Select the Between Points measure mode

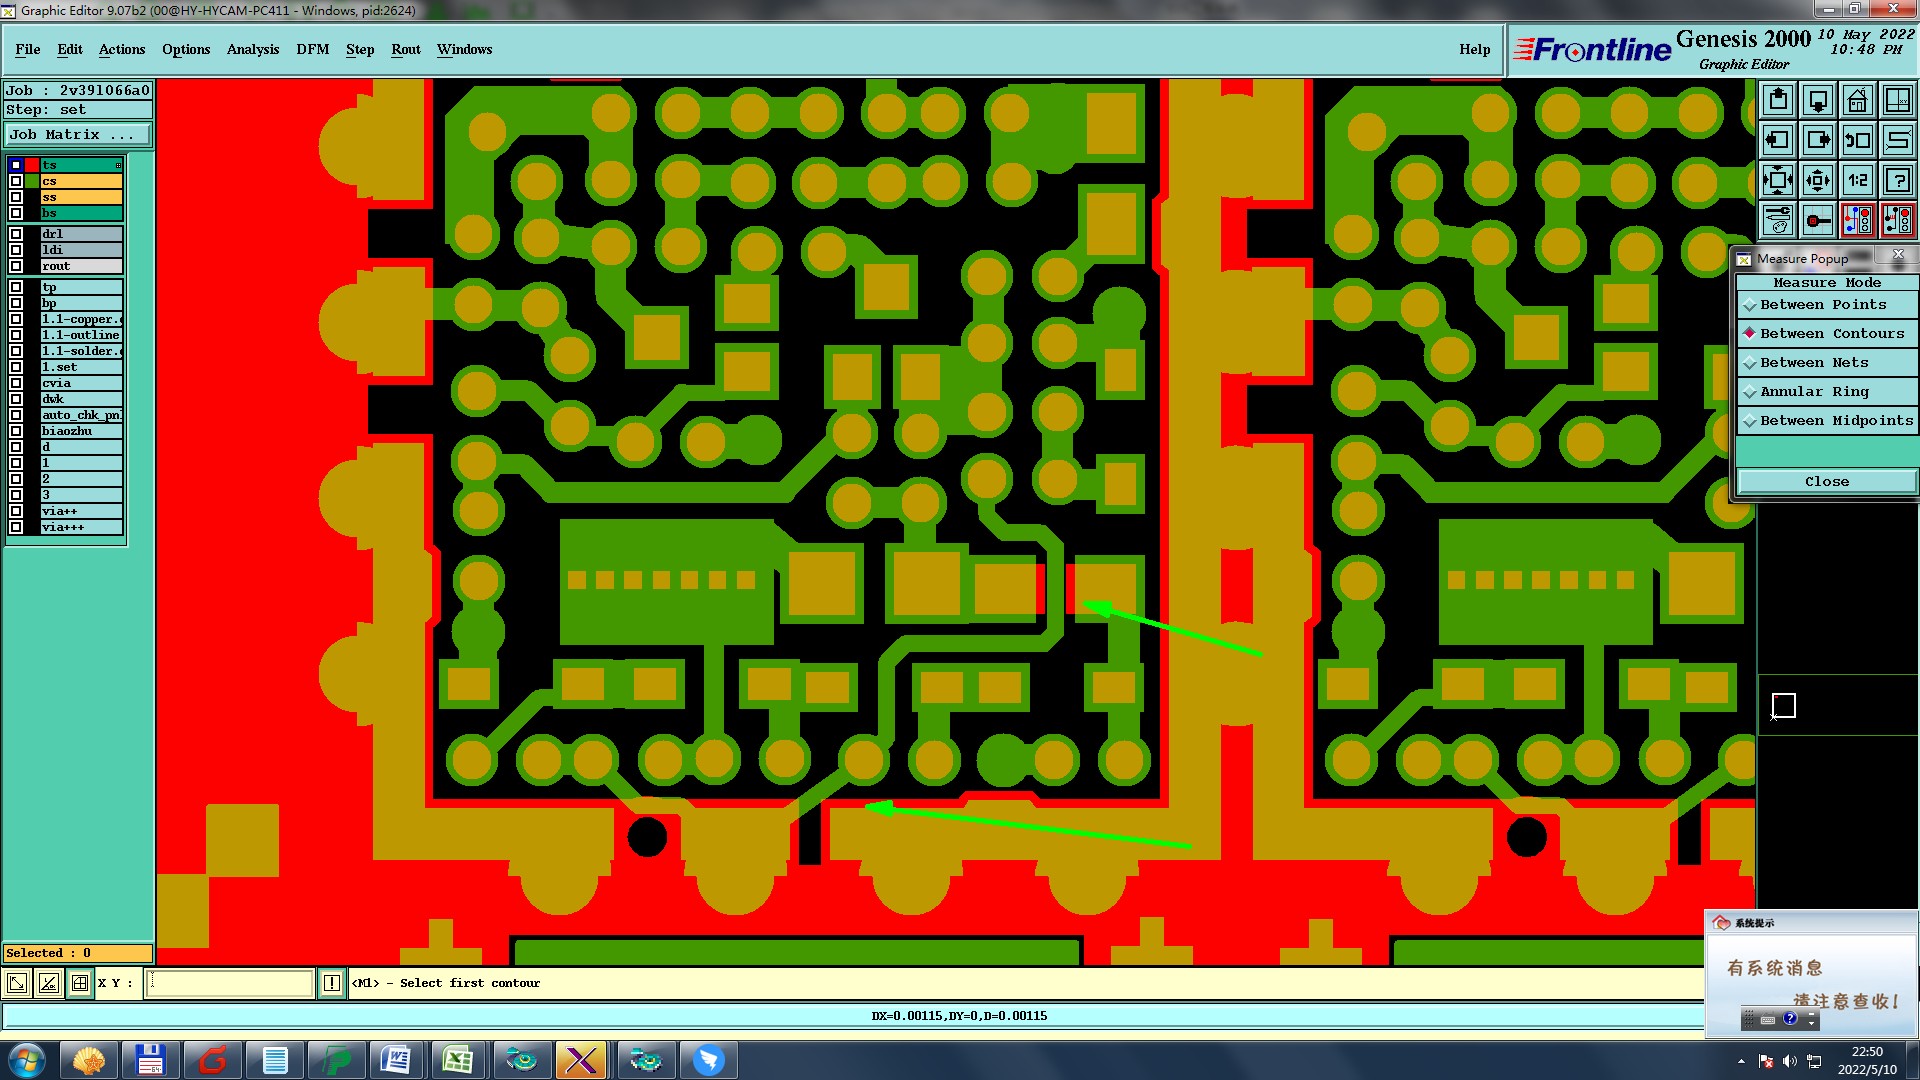pyautogui.click(x=1822, y=305)
